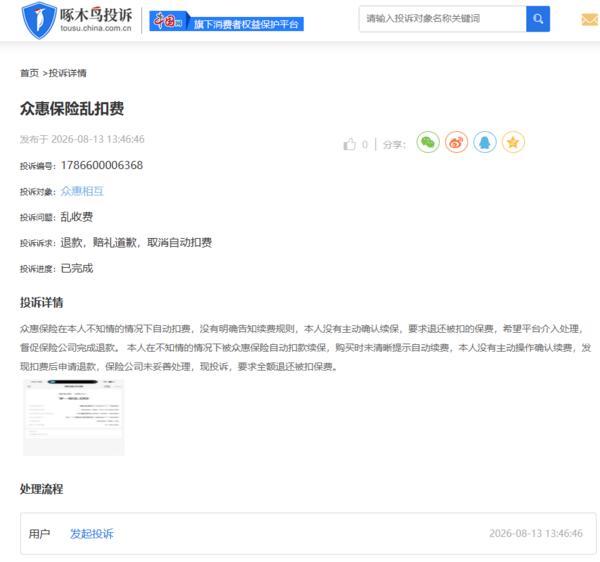This screenshot has width=600, height=562.
Task: Click the 已完成 progress status
Action: tap(77, 268)
